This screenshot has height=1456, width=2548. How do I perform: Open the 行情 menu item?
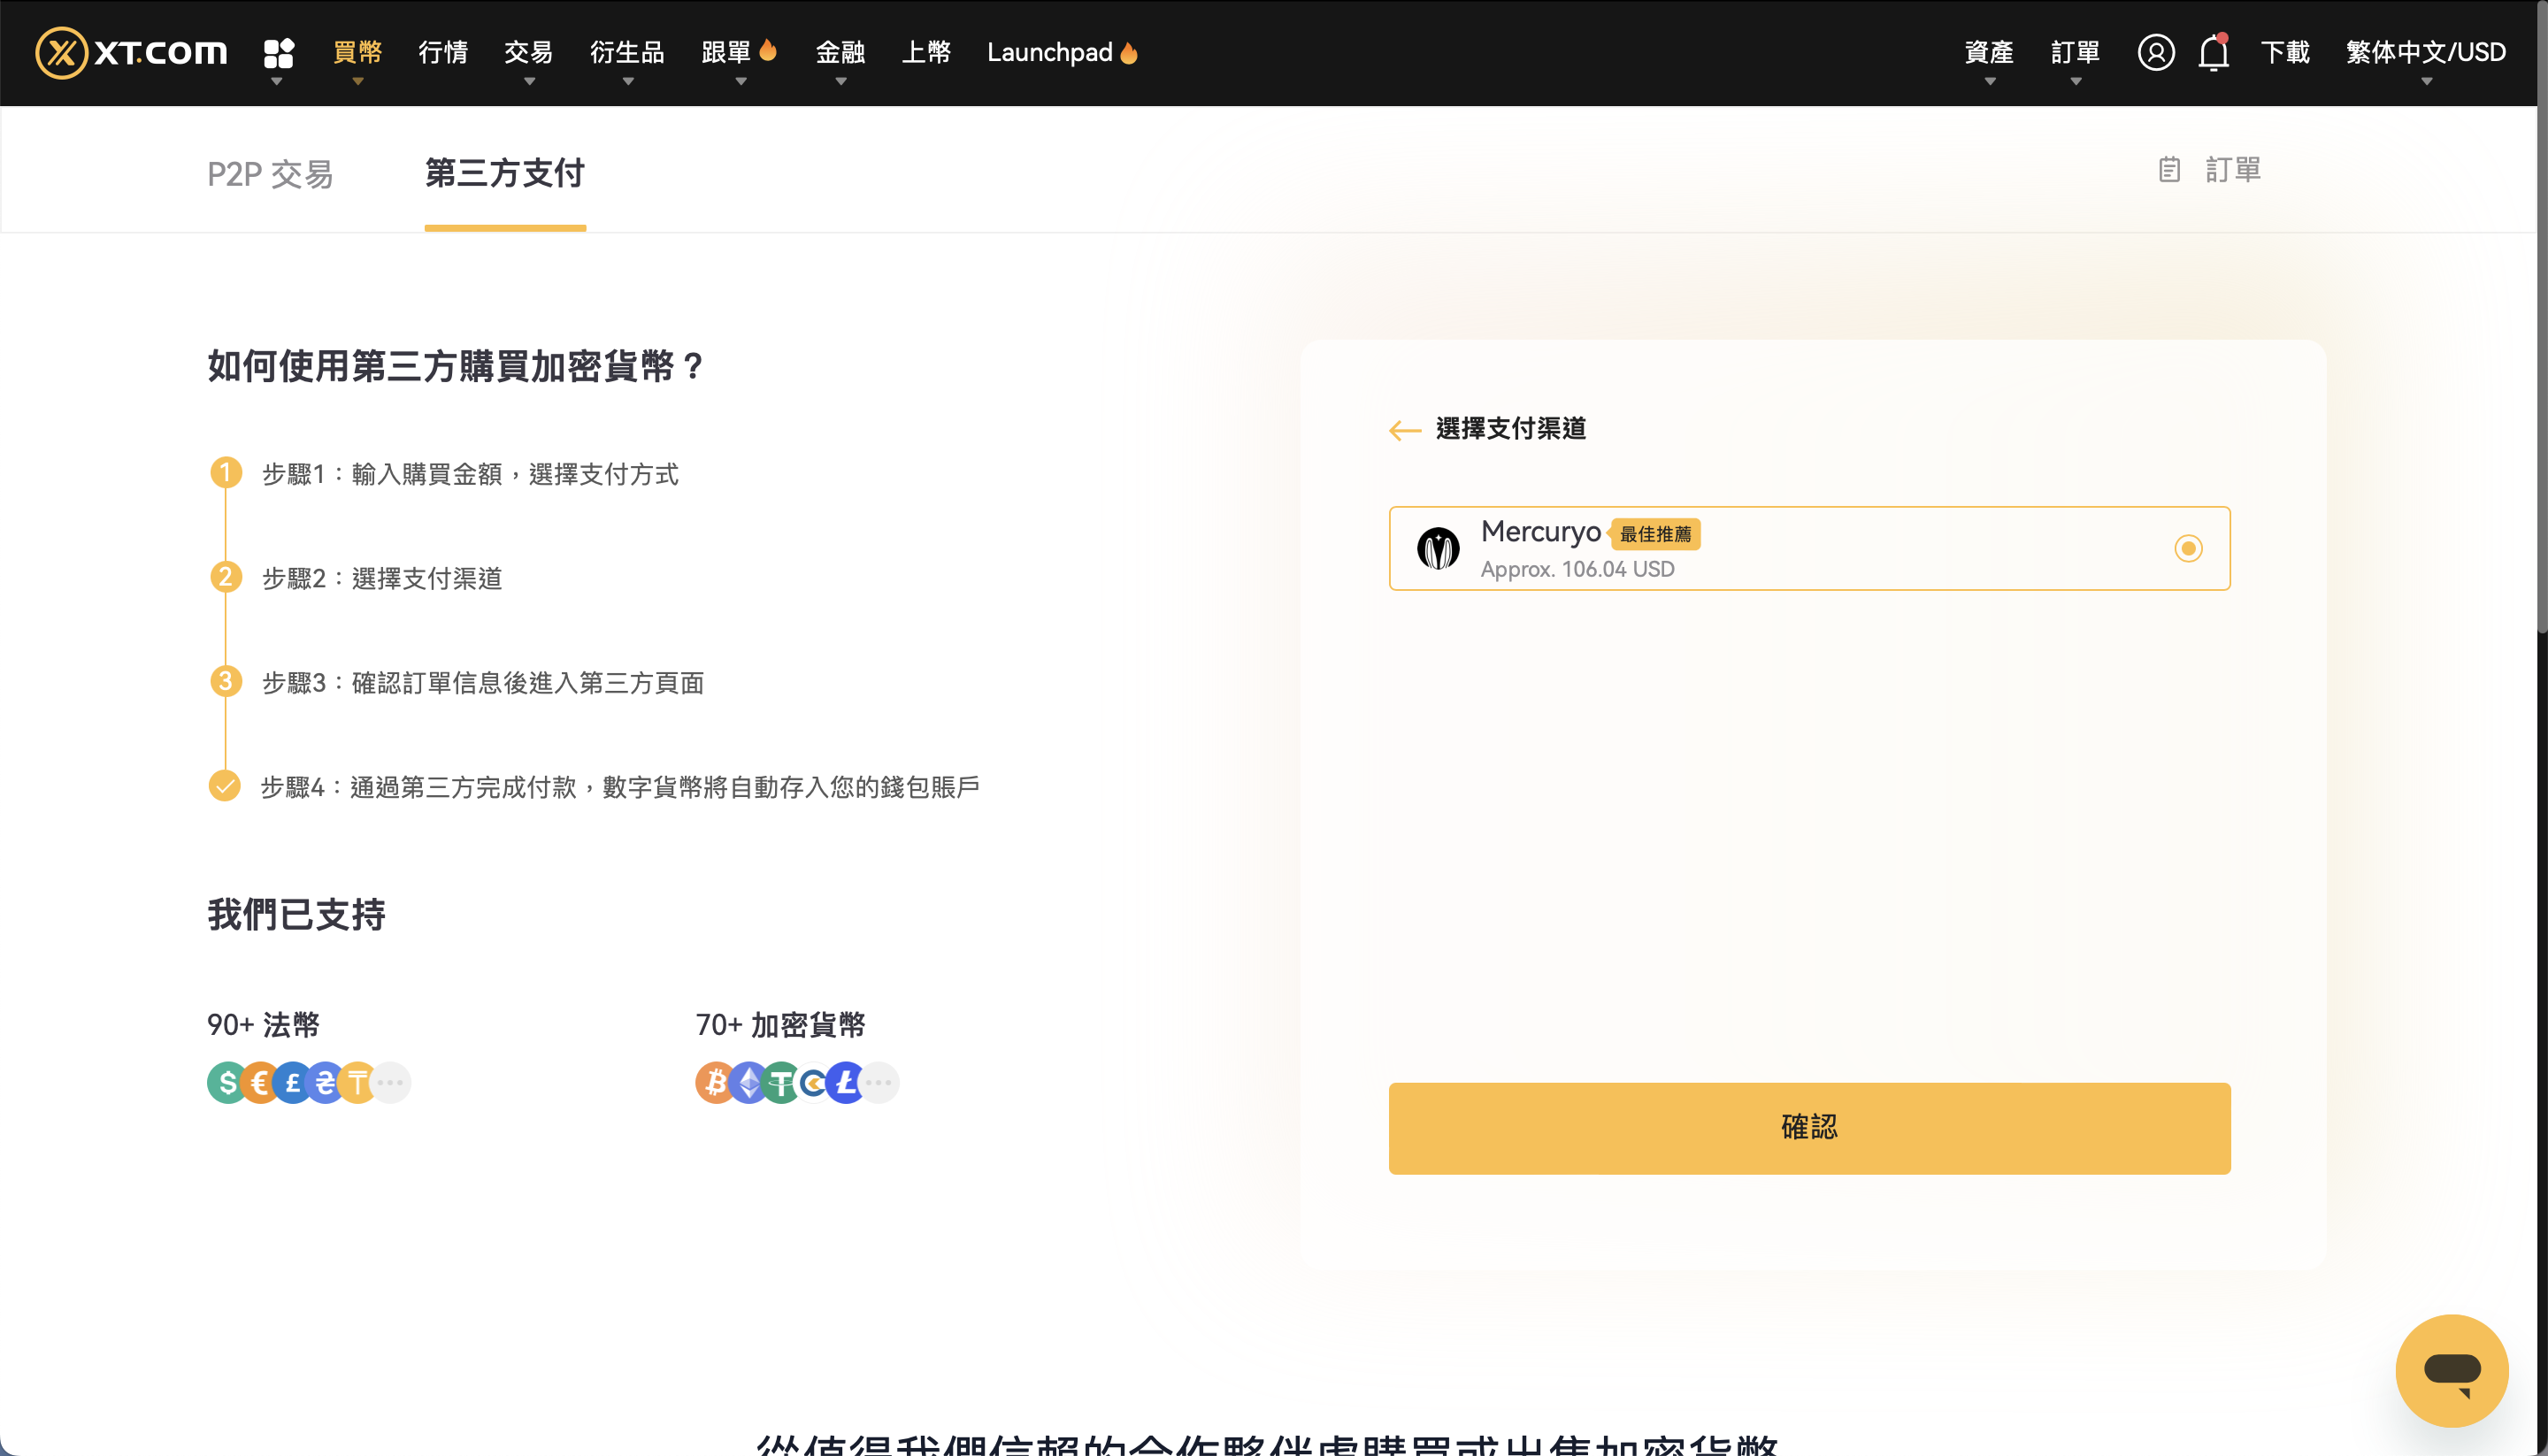click(443, 52)
